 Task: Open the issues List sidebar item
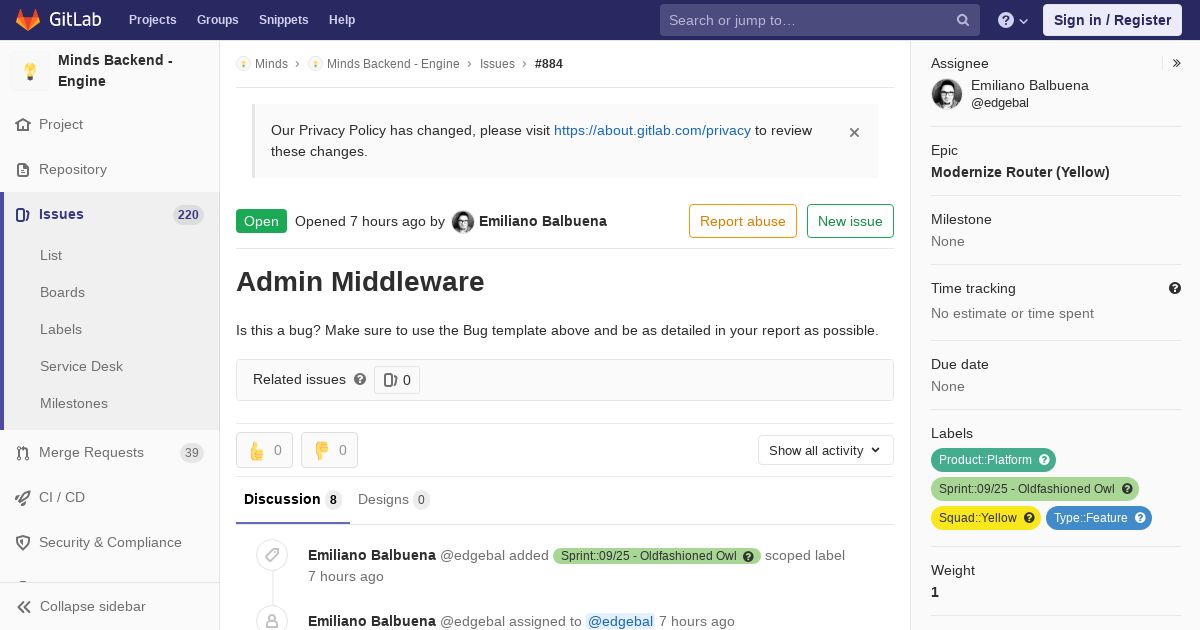point(51,256)
